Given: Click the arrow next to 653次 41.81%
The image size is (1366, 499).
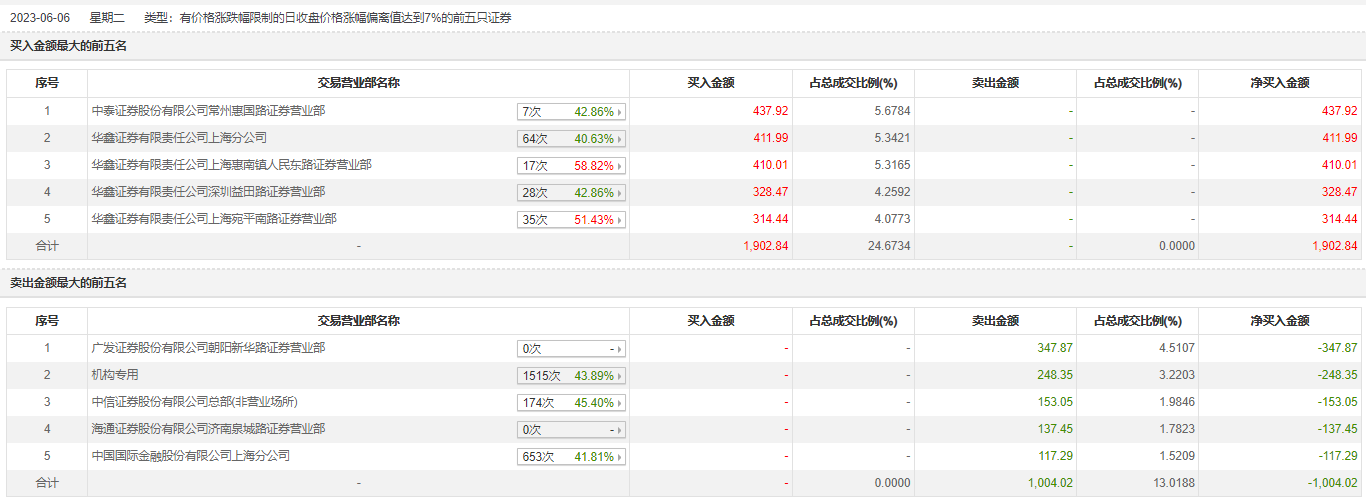Looking at the screenshot, I should (620, 457).
